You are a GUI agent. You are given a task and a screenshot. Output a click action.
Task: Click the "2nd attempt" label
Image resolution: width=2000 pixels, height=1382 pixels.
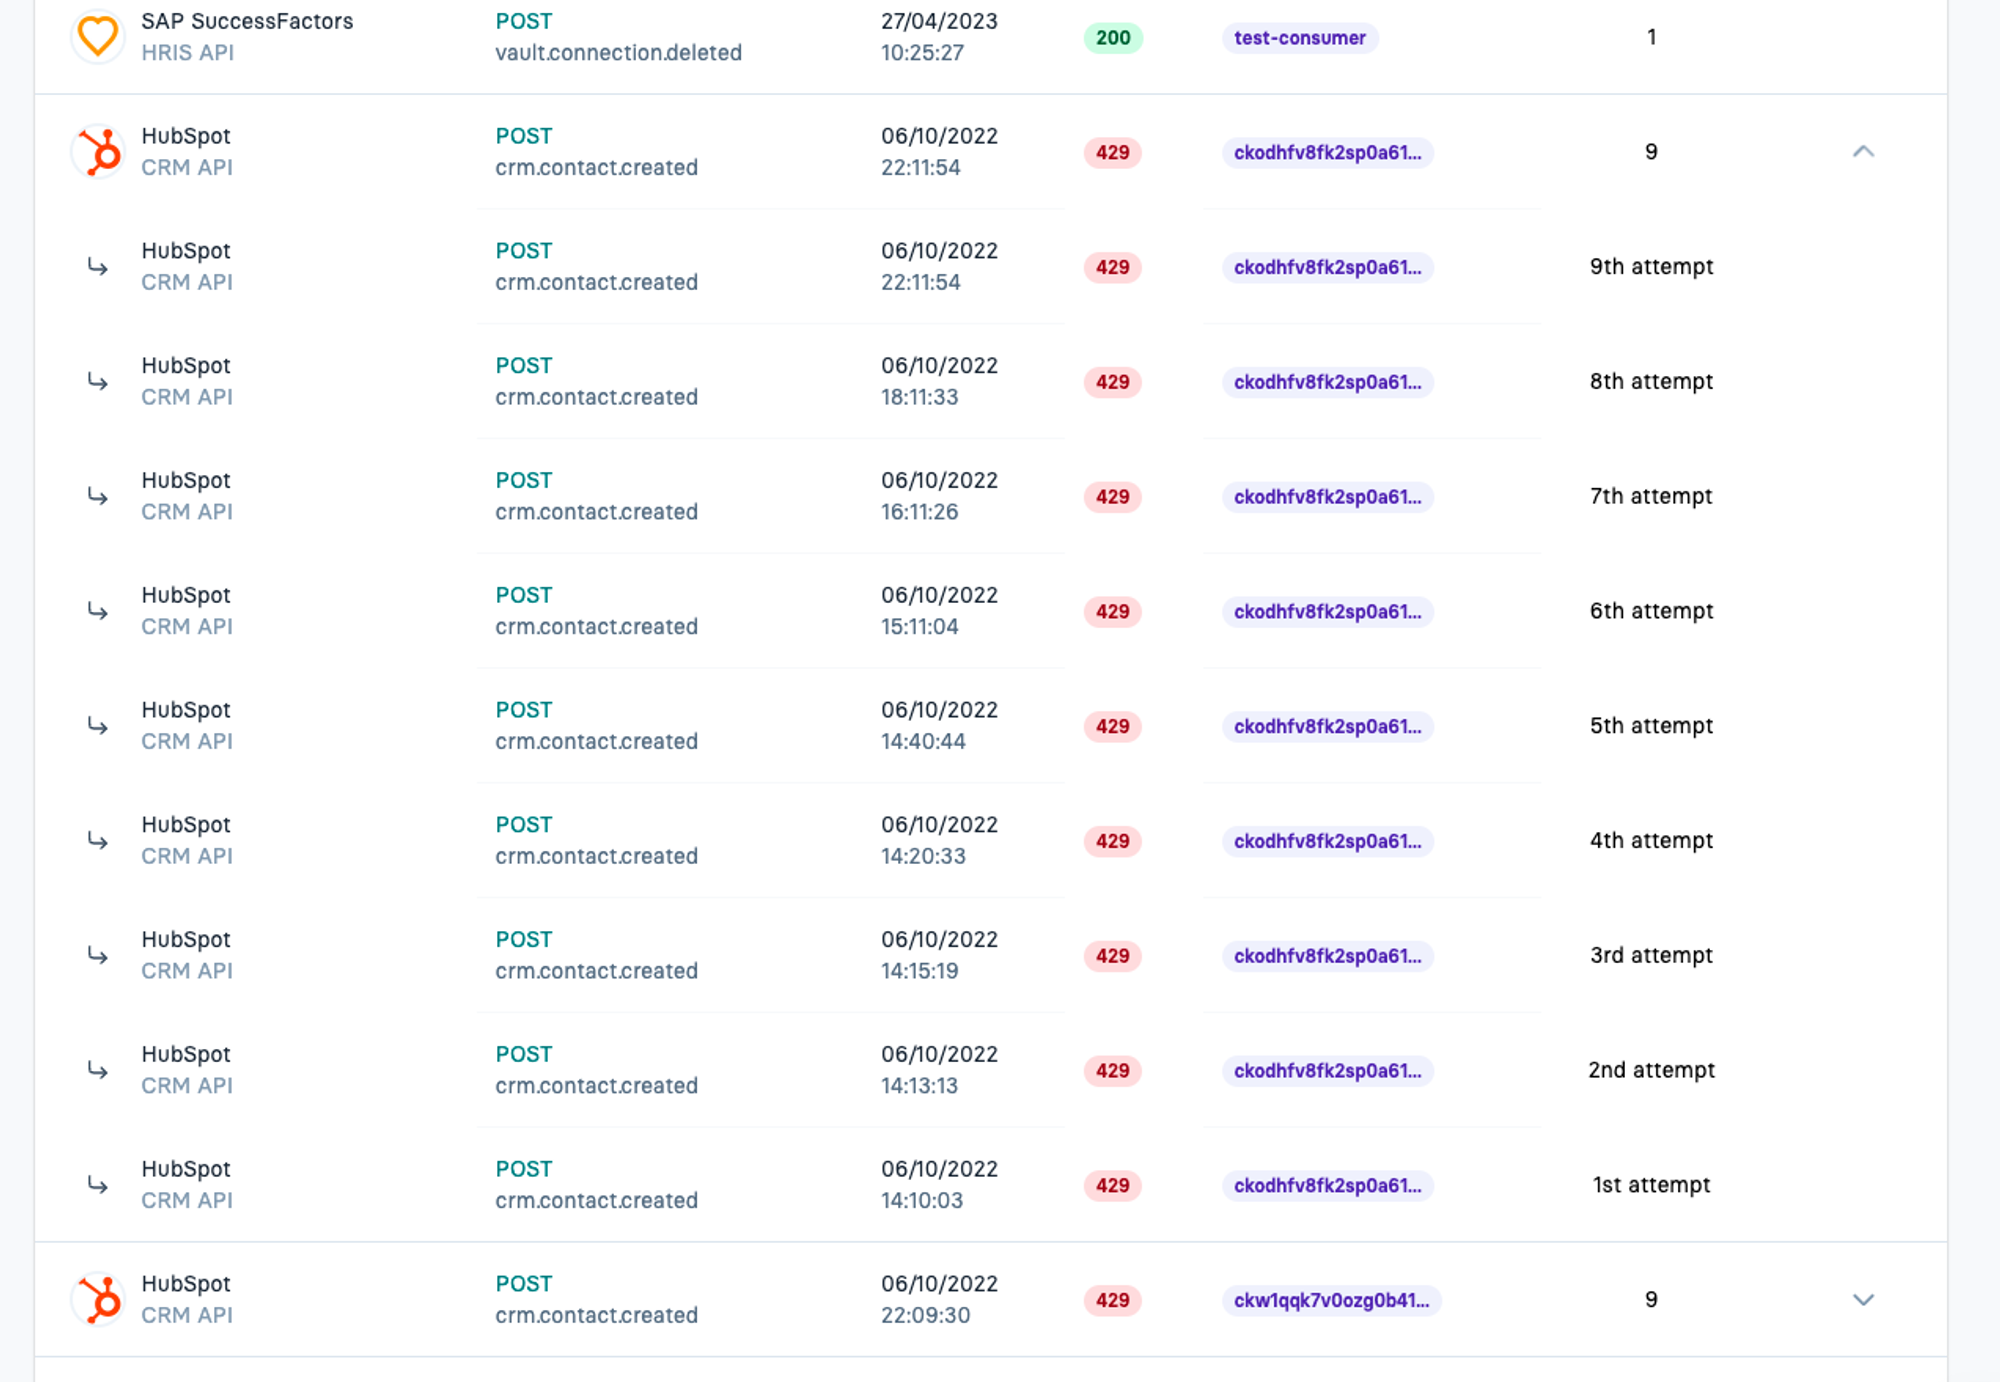coord(1651,1070)
